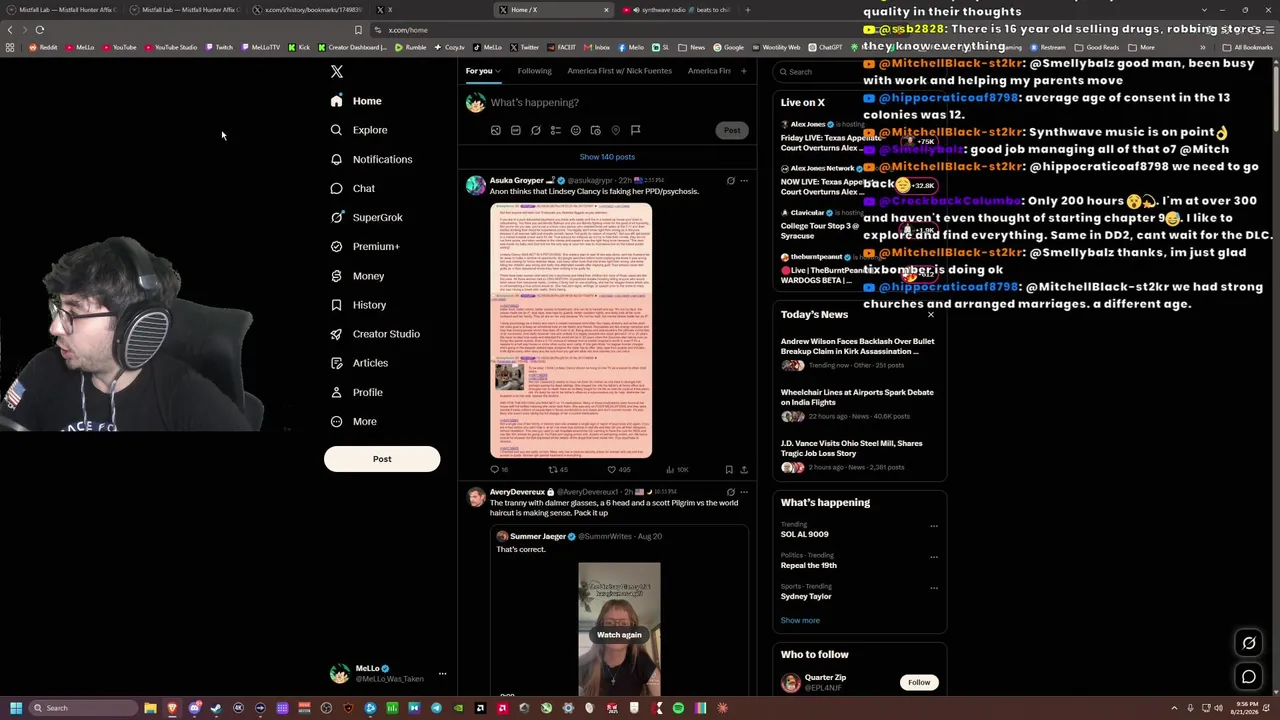The width and height of the screenshot is (1280, 720).
Task: Open the image in Asuka Groyper's post
Action: 571,330
